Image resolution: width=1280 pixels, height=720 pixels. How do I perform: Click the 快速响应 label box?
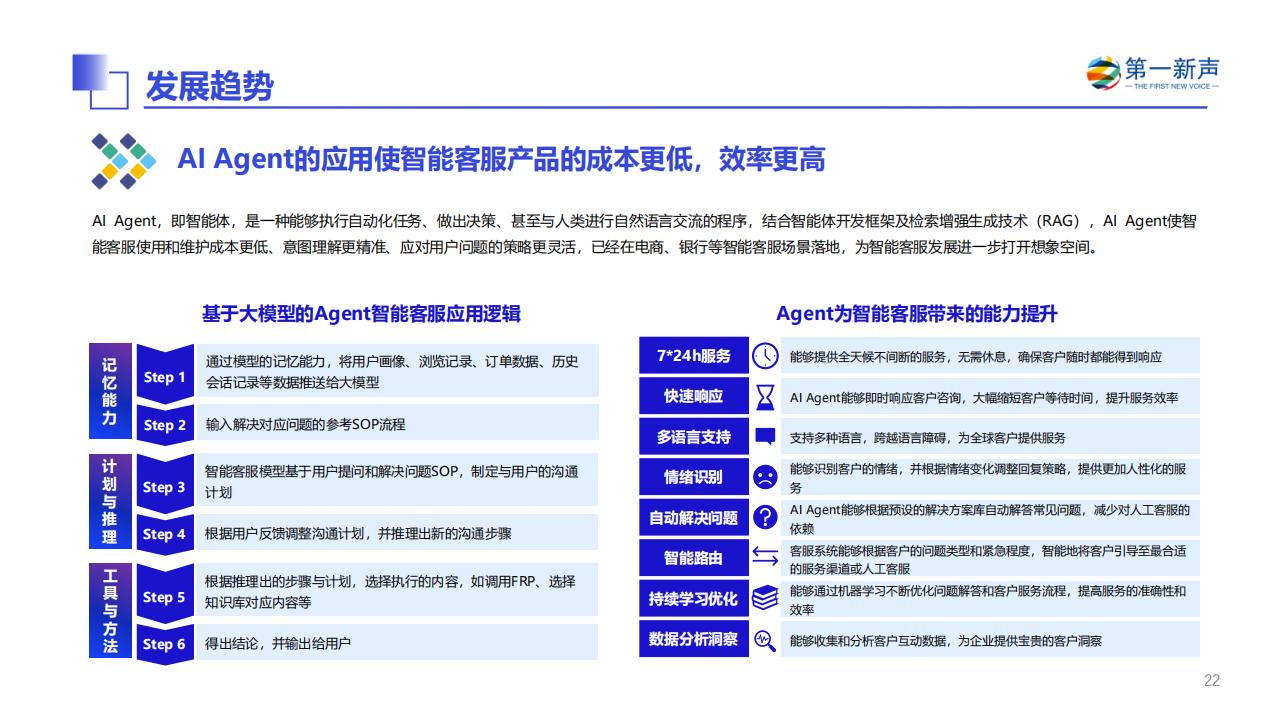pyautogui.click(x=694, y=396)
